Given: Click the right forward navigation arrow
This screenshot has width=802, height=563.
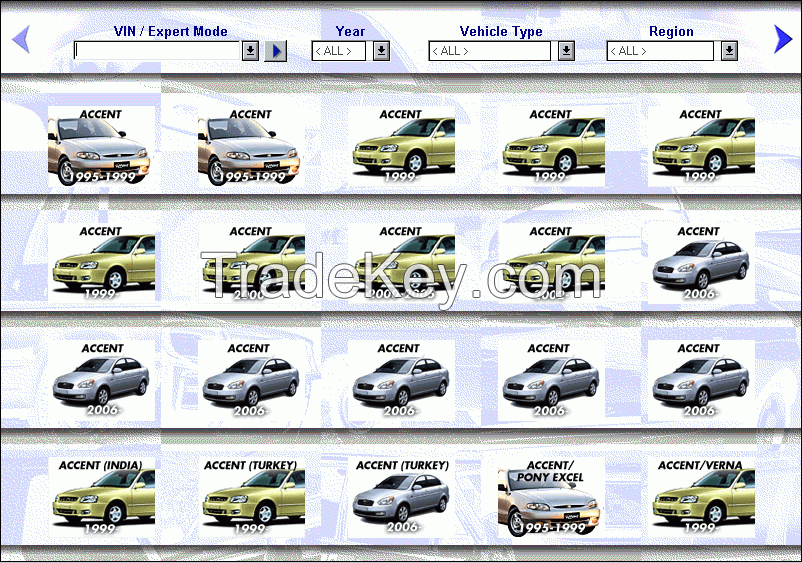Looking at the screenshot, I should [x=783, y=39].
